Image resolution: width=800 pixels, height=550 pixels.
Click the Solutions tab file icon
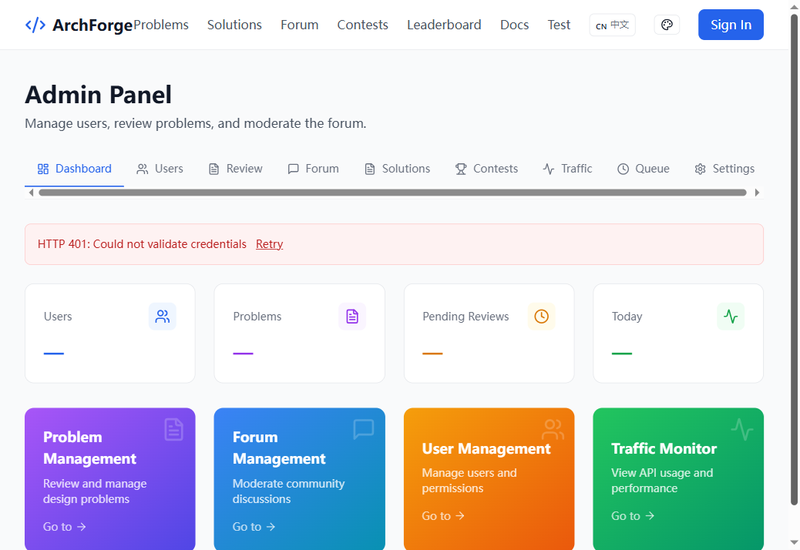(x=369, y=169)
